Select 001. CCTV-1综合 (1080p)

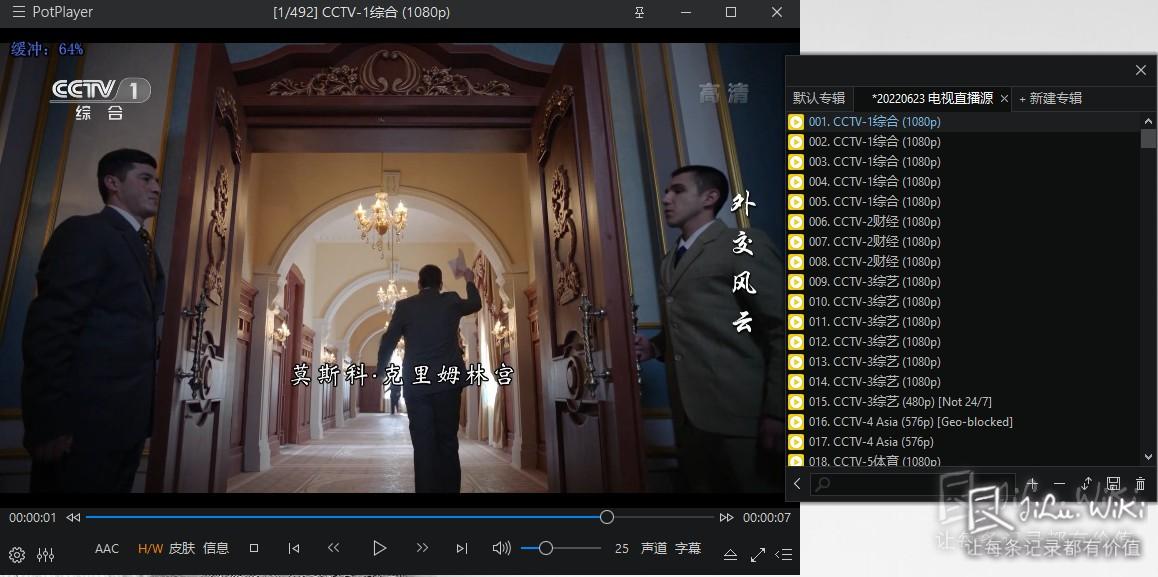[x=964, y=122]
